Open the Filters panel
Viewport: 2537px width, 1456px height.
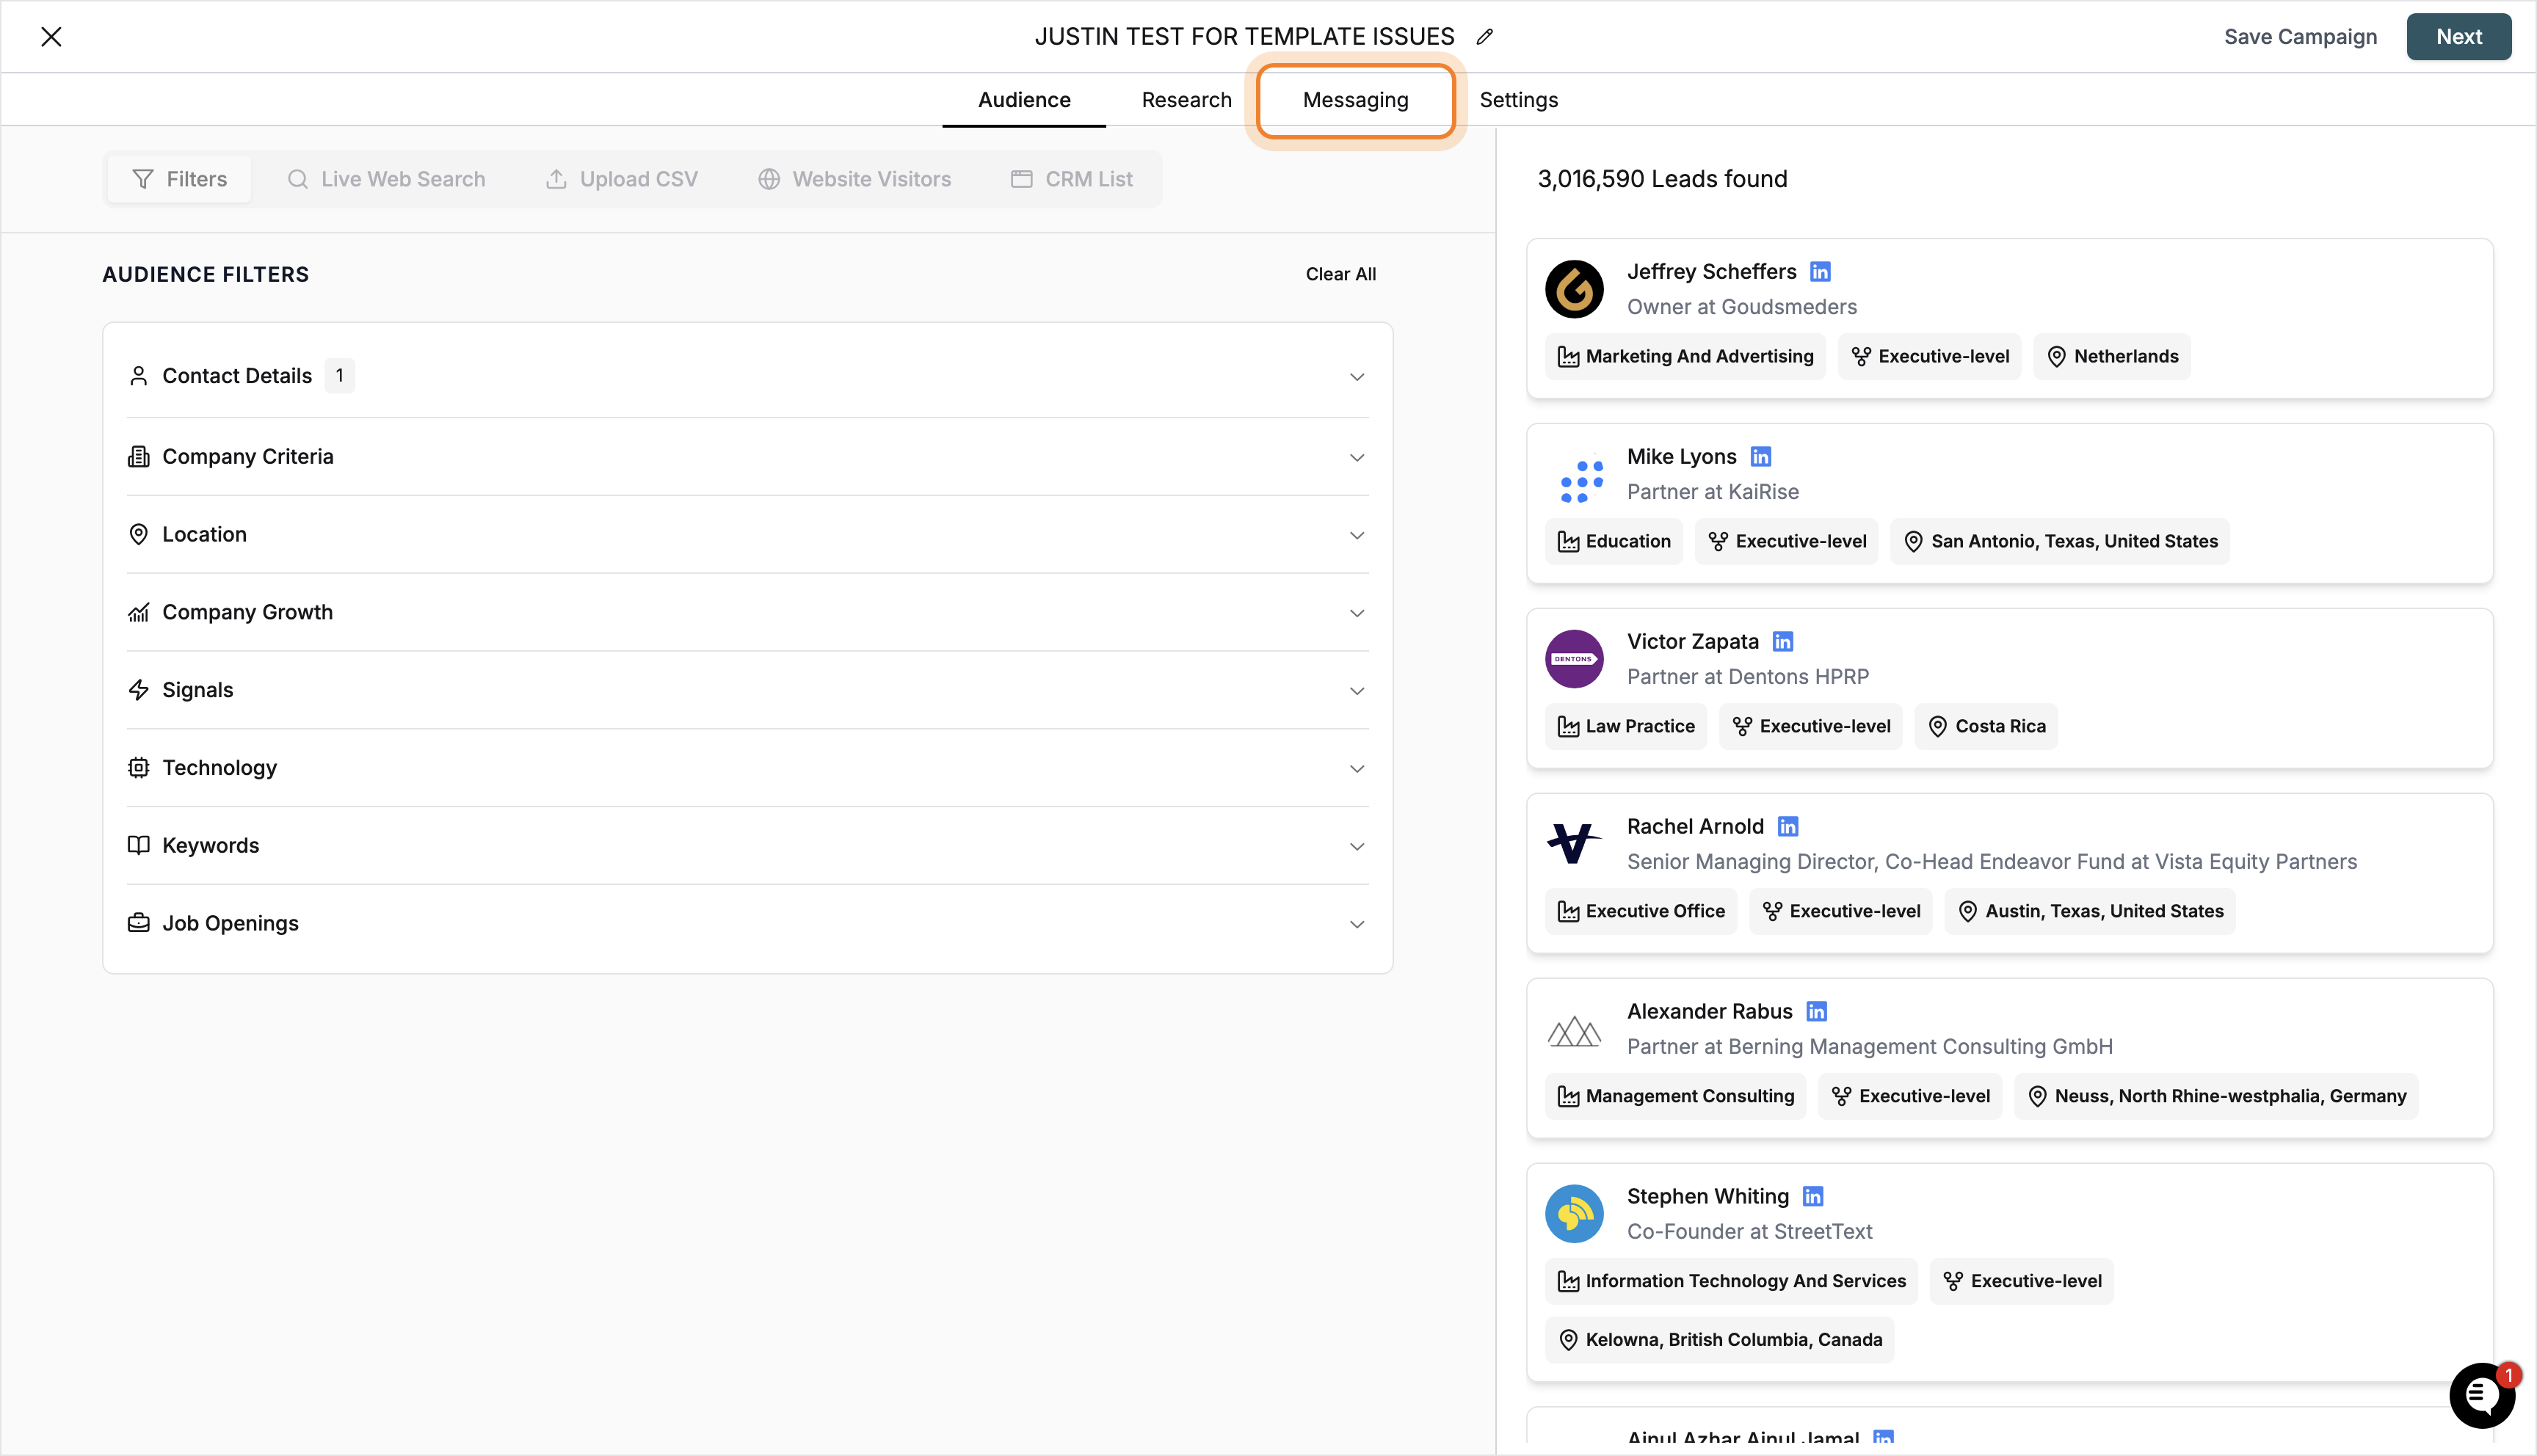point(178,178)
